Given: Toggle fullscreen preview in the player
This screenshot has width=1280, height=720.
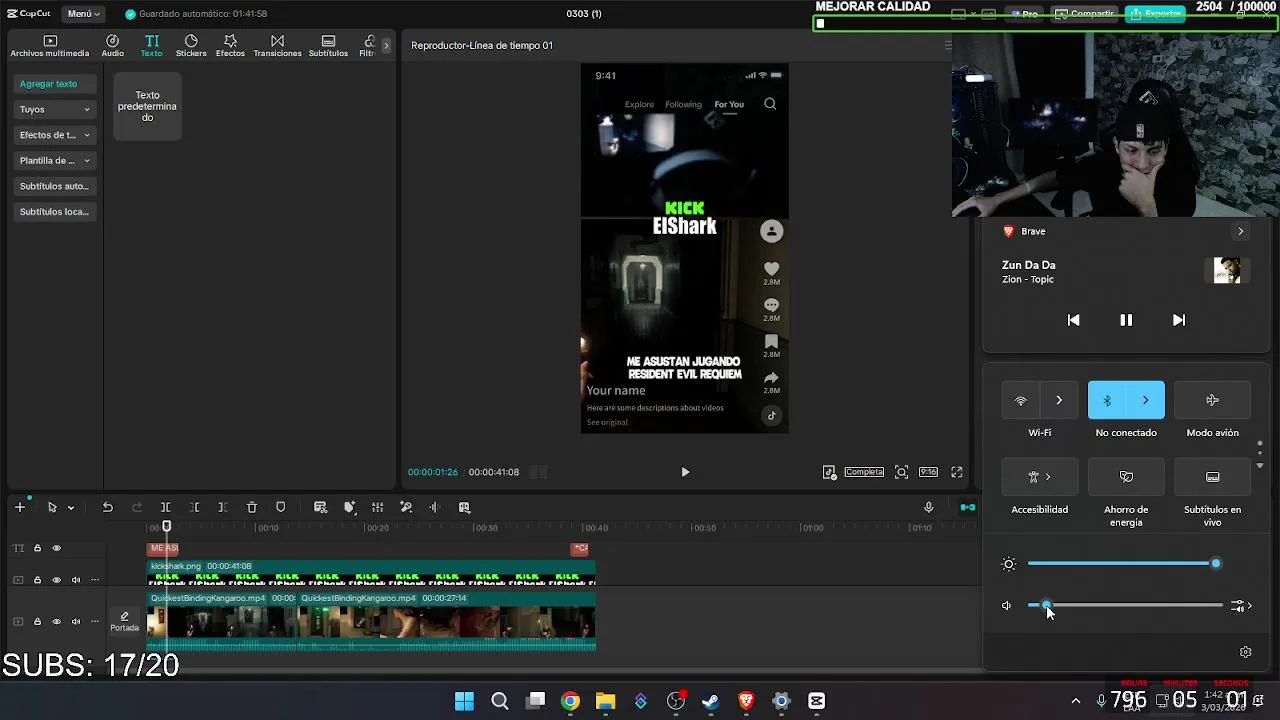Looking at the screenshot, I should coord(957,472).
